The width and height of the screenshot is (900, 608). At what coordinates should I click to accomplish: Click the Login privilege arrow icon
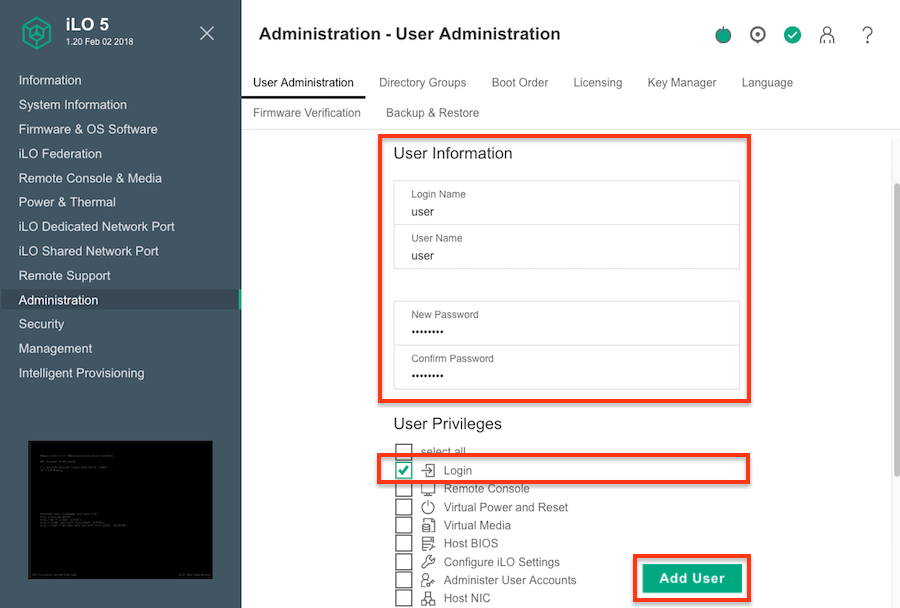(x=428, y=470)
